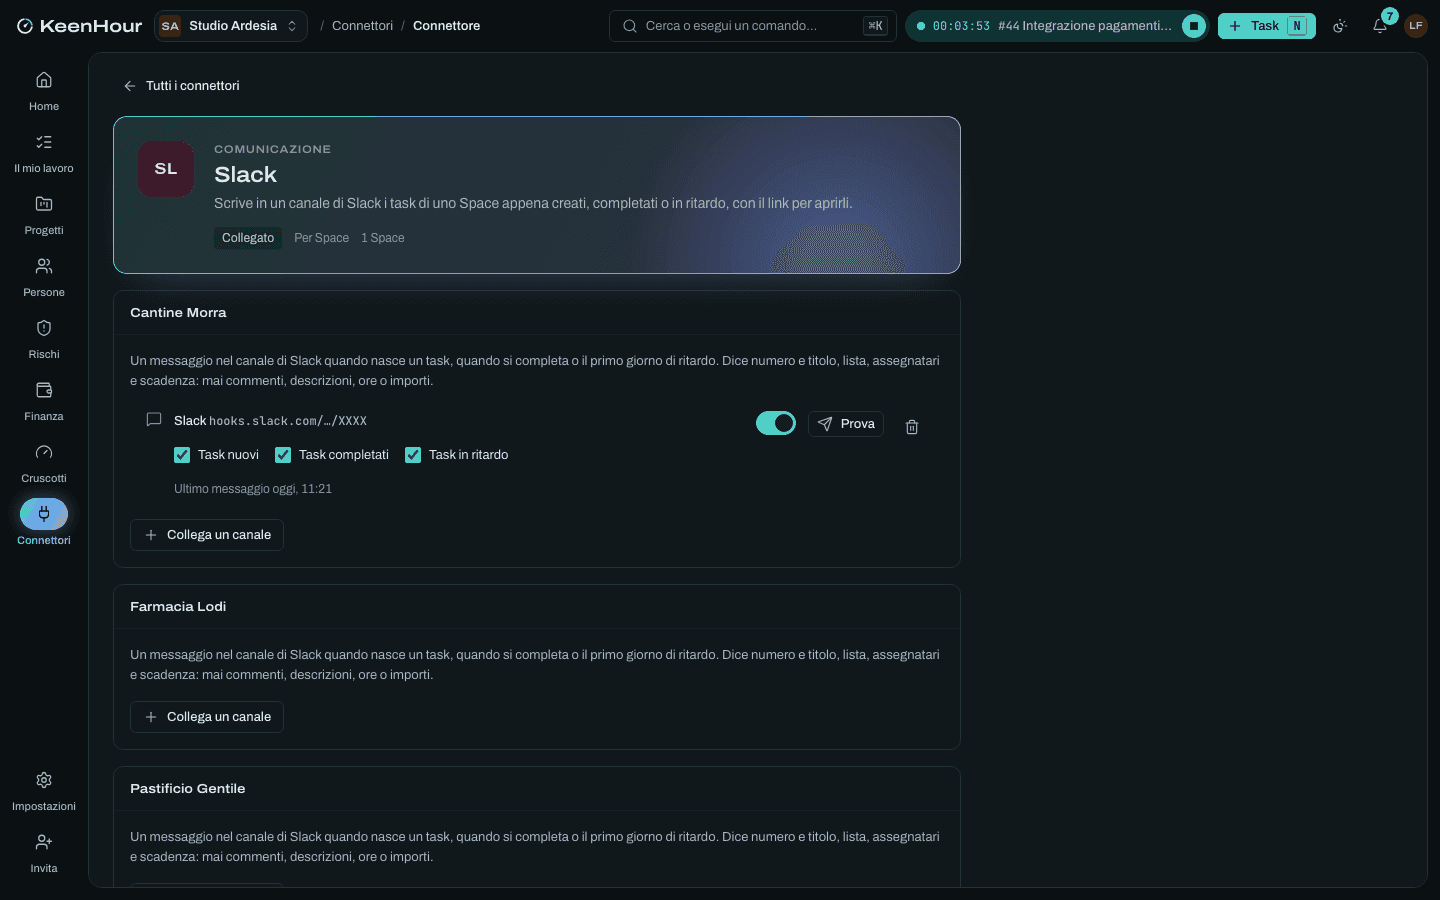
Task: Click the Farmacia Lodi section heading
Action: [178, 607]
